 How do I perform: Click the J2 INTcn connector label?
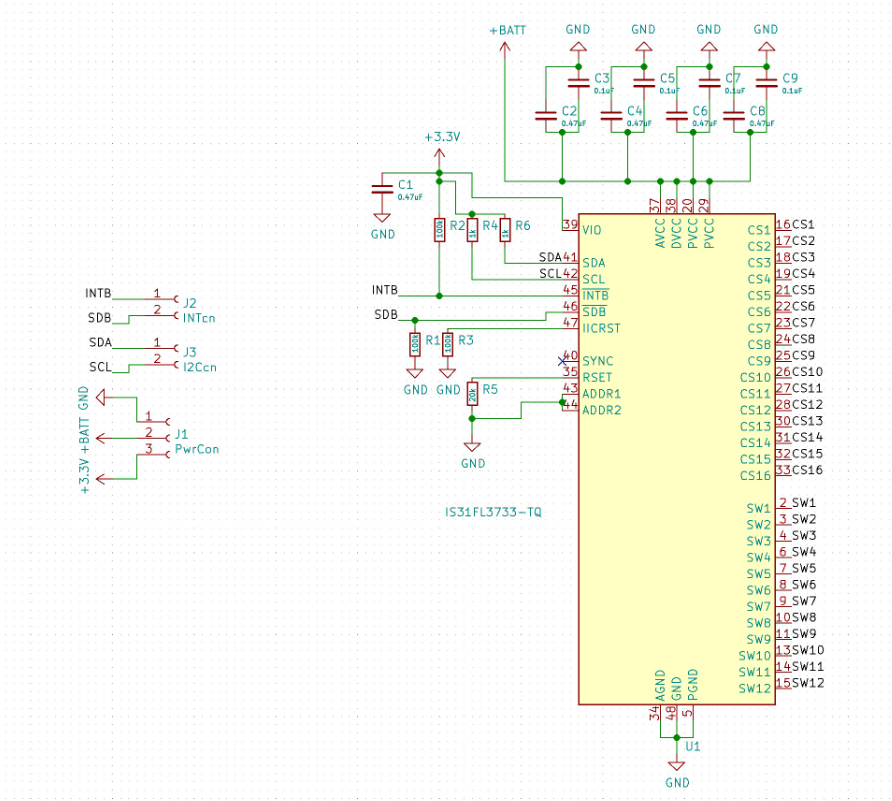coord(199,318)
